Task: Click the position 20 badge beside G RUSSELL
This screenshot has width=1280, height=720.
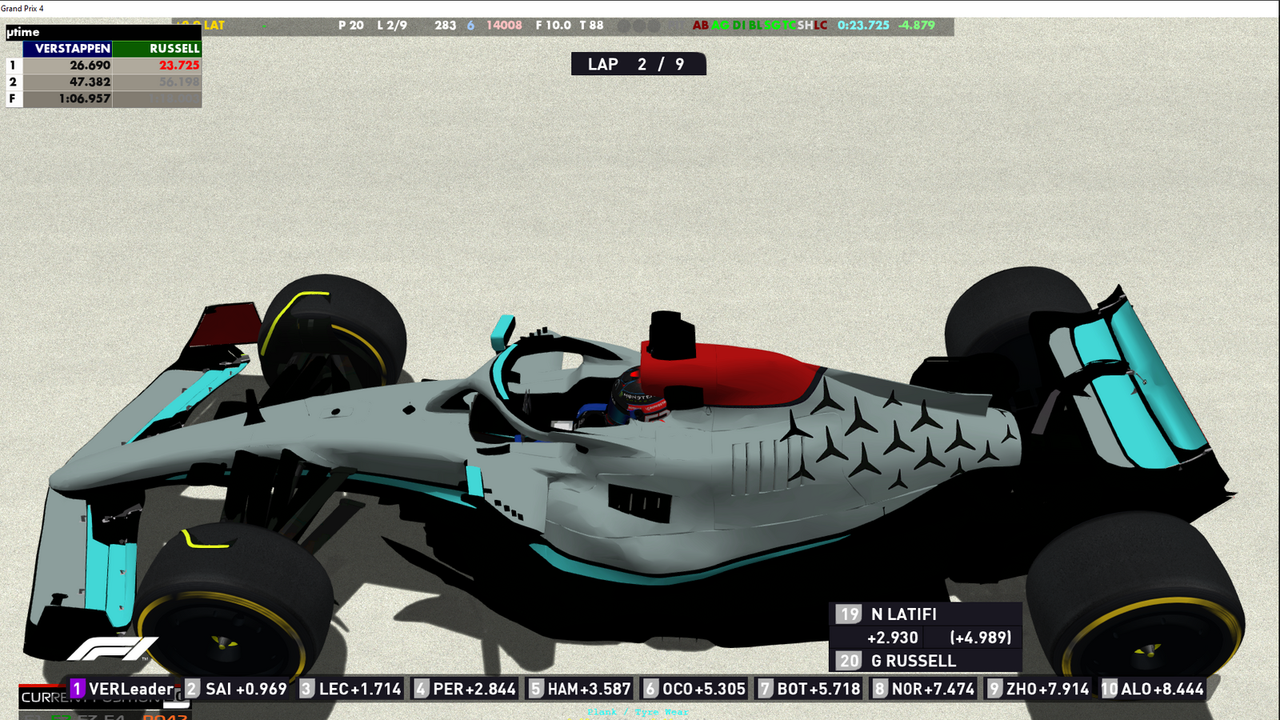Action: point(849,660)
